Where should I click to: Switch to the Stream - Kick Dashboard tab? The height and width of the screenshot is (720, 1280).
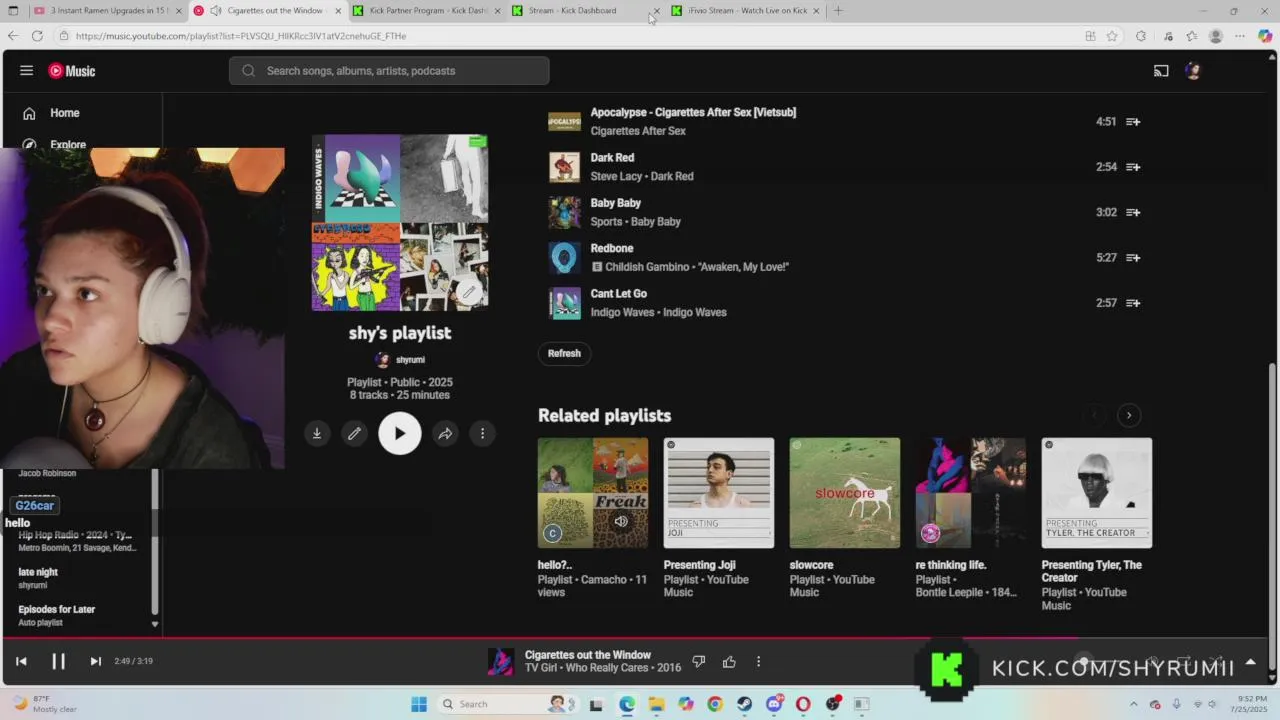click(585, 11)
